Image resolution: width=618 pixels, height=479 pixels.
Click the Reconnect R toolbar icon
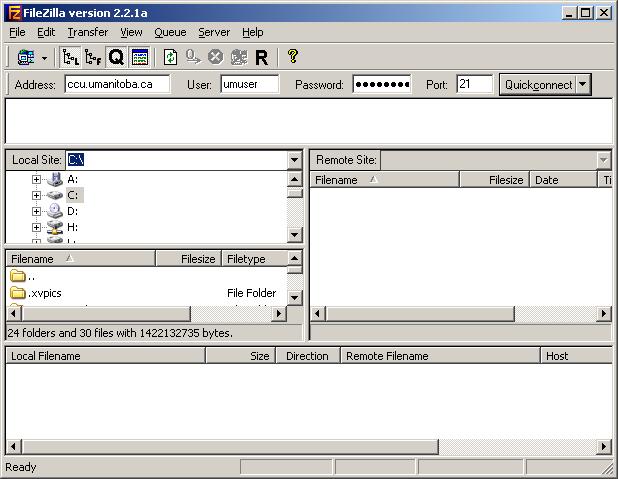click(x=261, y=58)
